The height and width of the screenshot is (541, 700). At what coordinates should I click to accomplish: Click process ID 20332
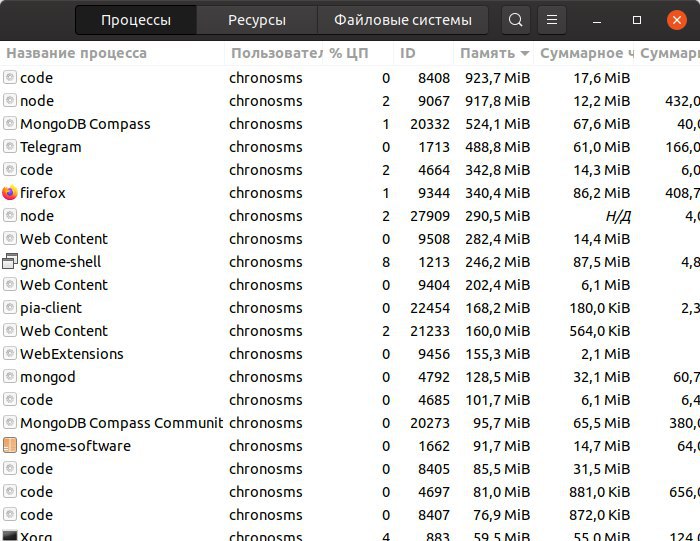click(430, 124)
